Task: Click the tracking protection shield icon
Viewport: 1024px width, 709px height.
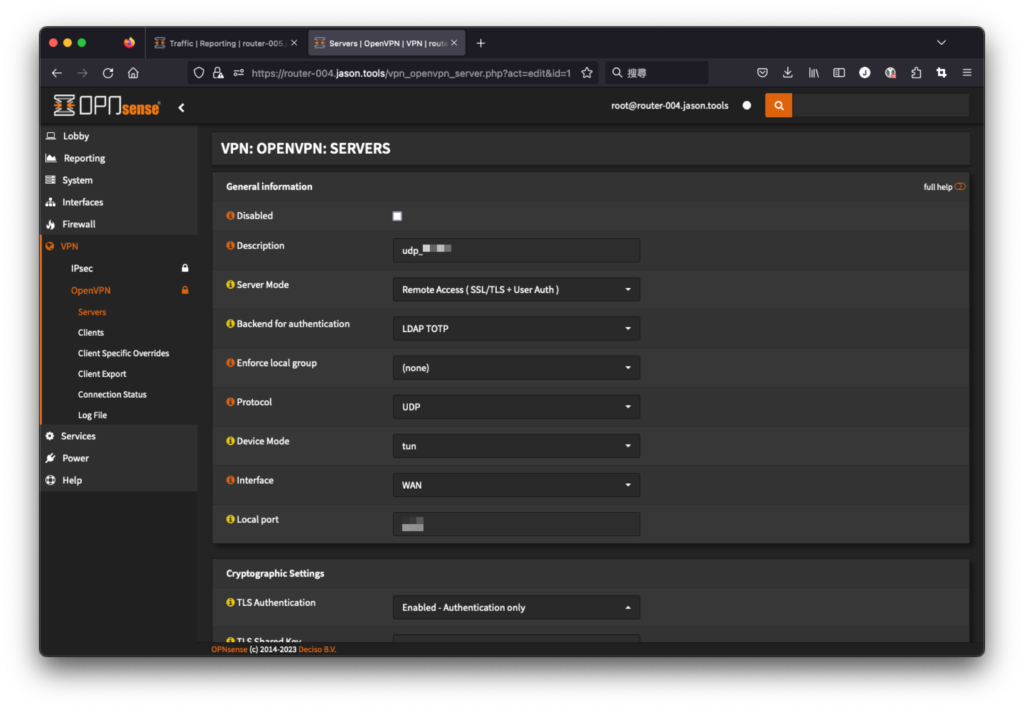Action: (199, 73)
